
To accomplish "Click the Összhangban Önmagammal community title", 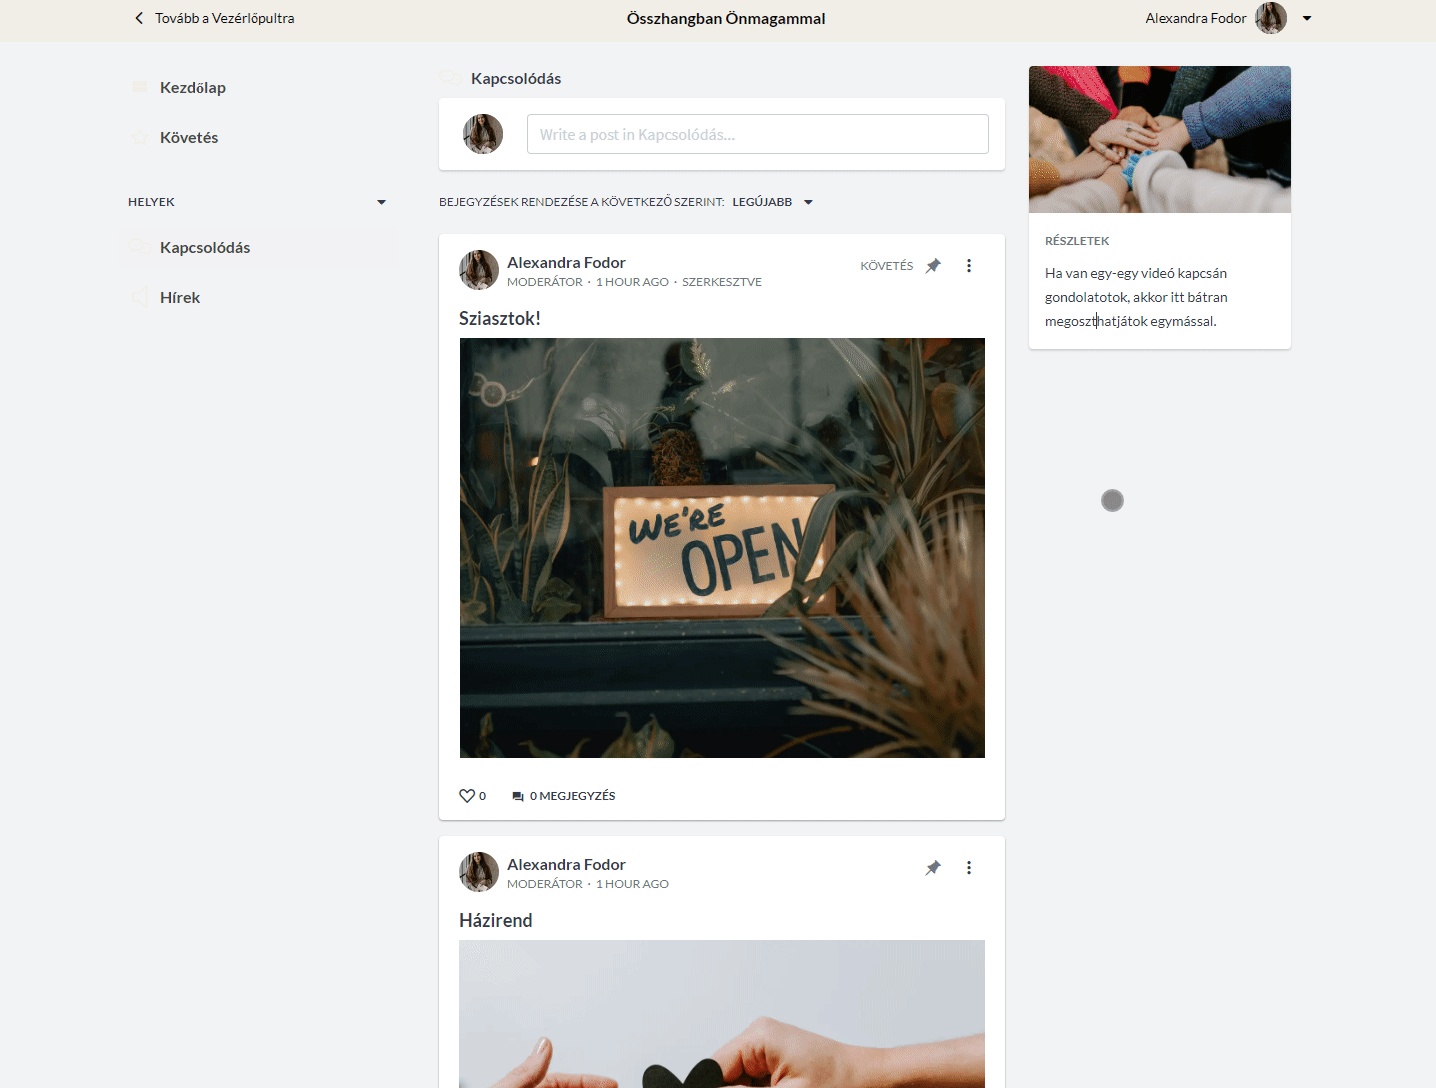I will pos(726,18).
